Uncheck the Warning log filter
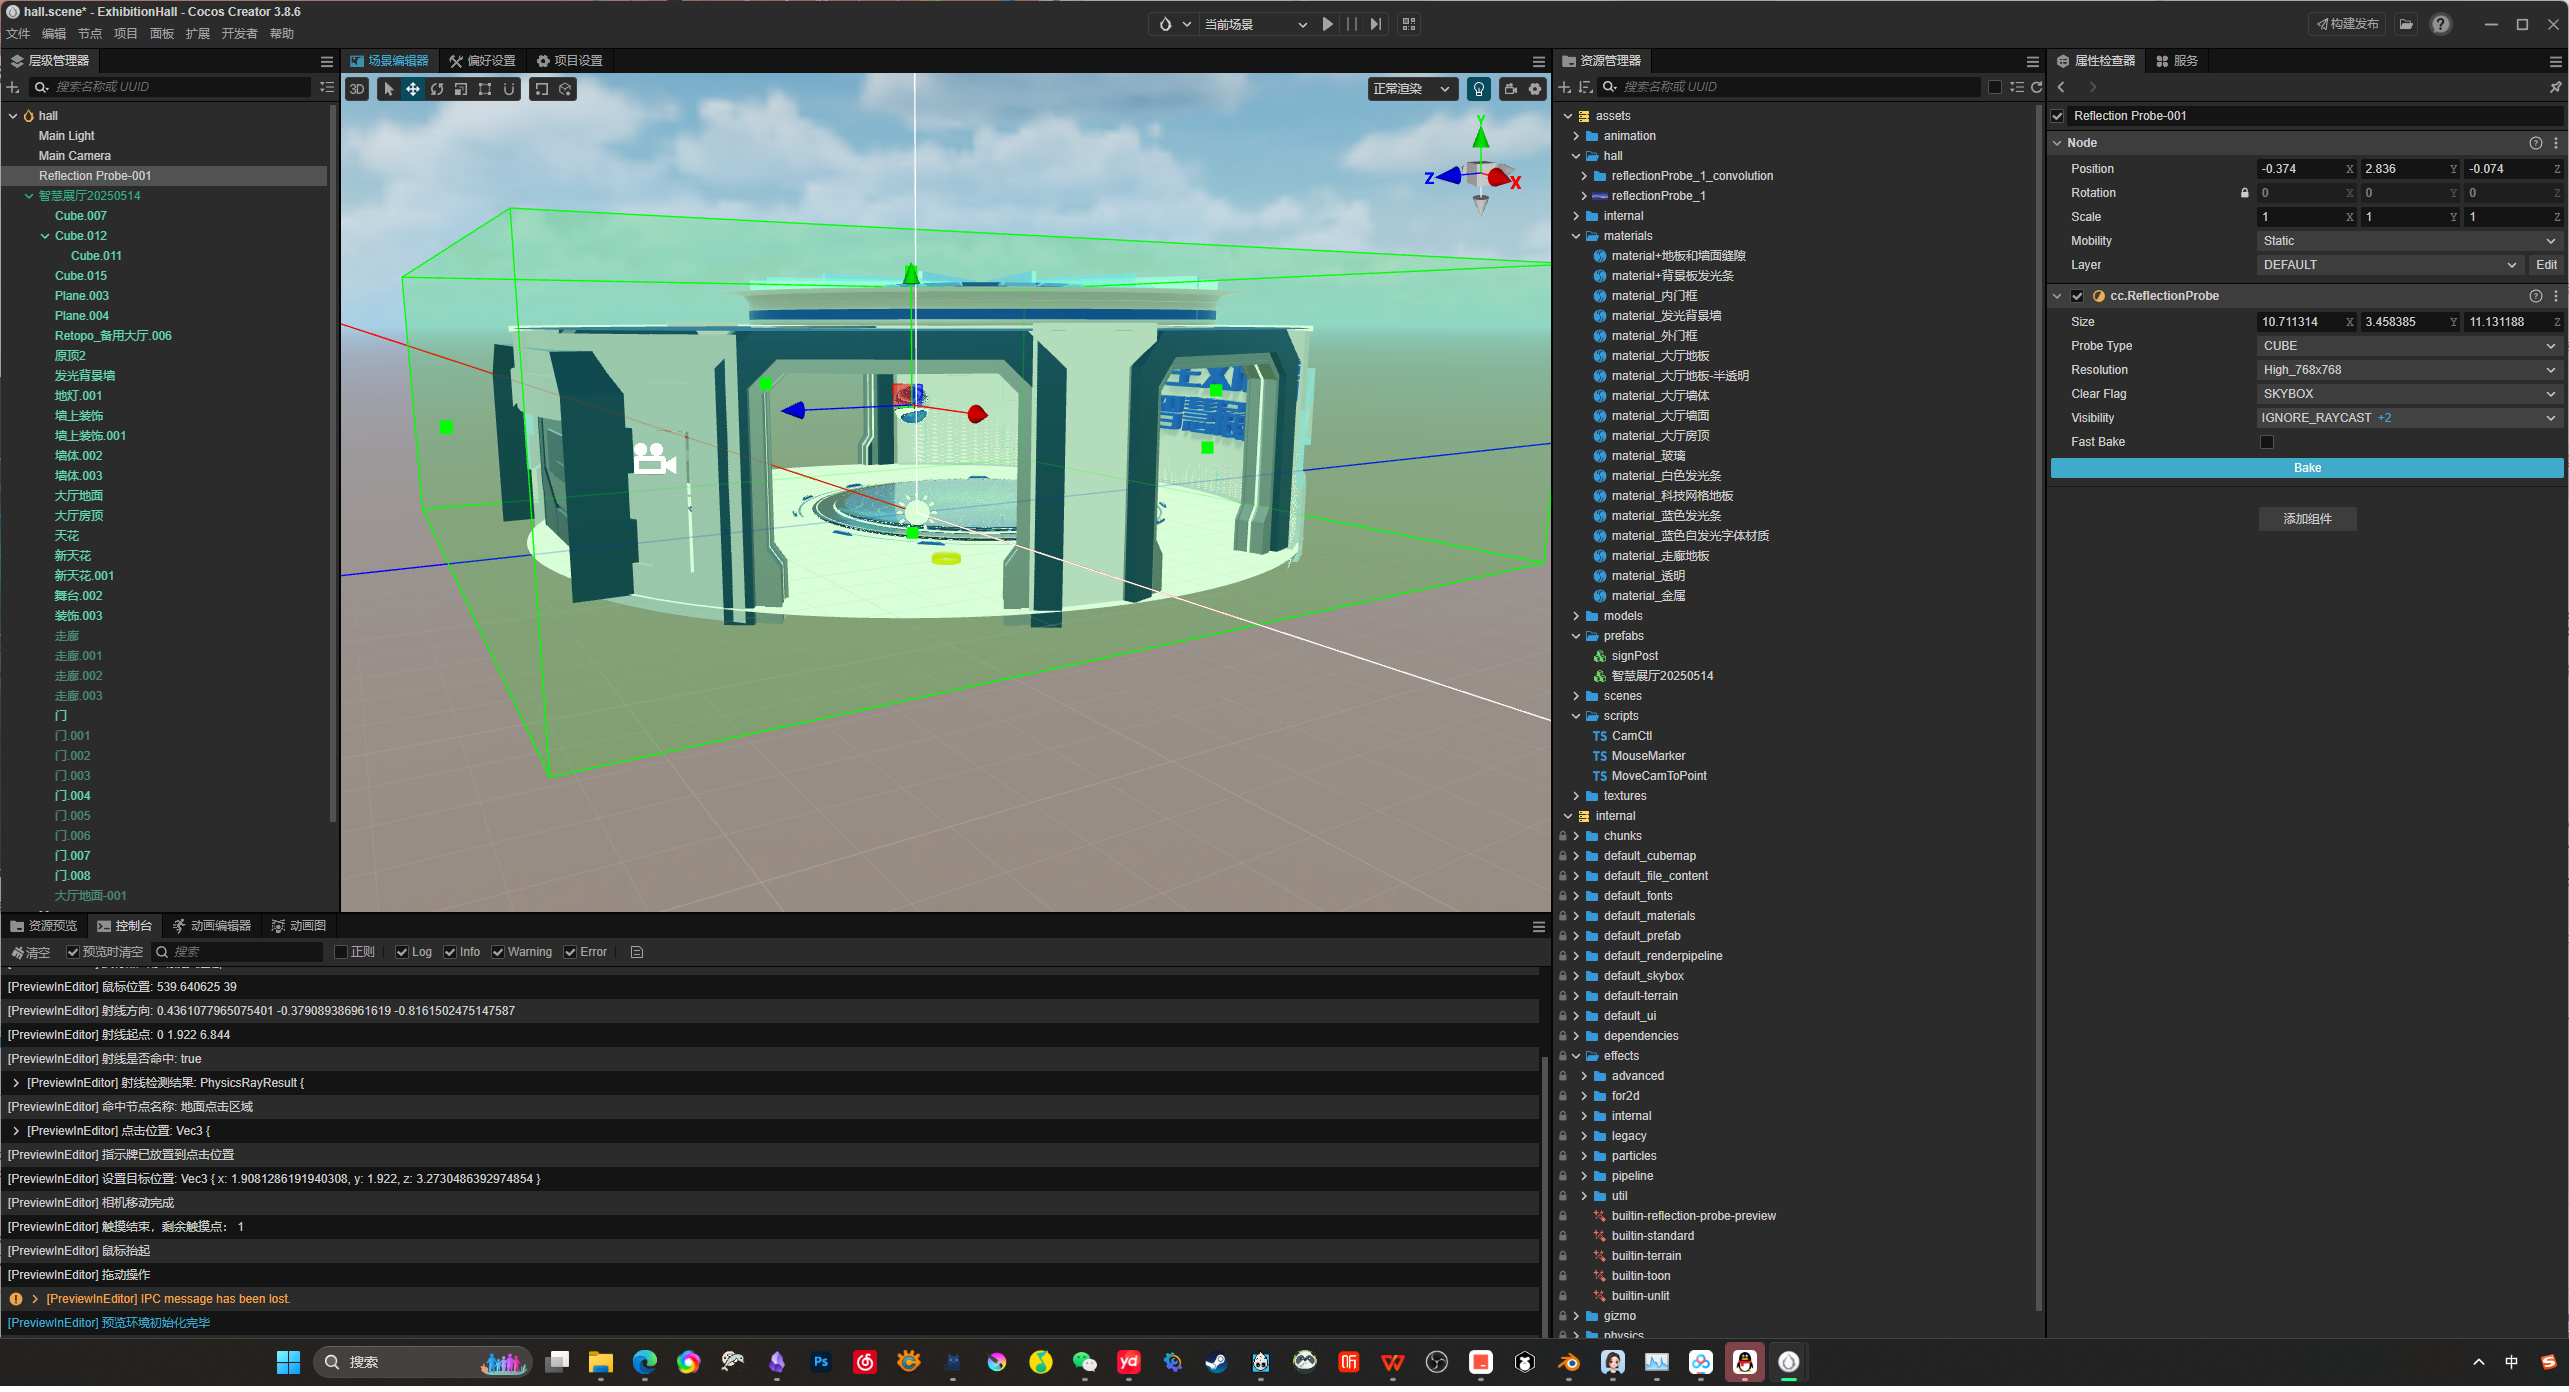This screenshot has height=1392, width=2569. [x=498, y=952]
